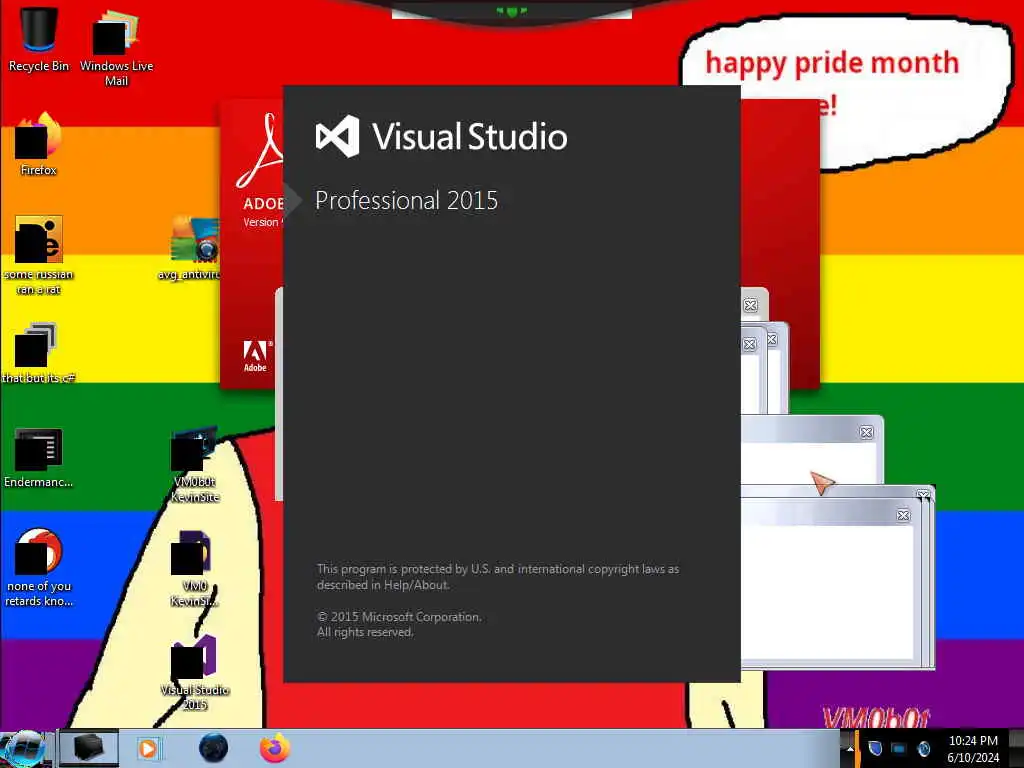The height and width of the screenshot is (768, 1024).
Task: Click the Visual Studio logo on splash
Action: pyautogui.click(x=338, y=136)
